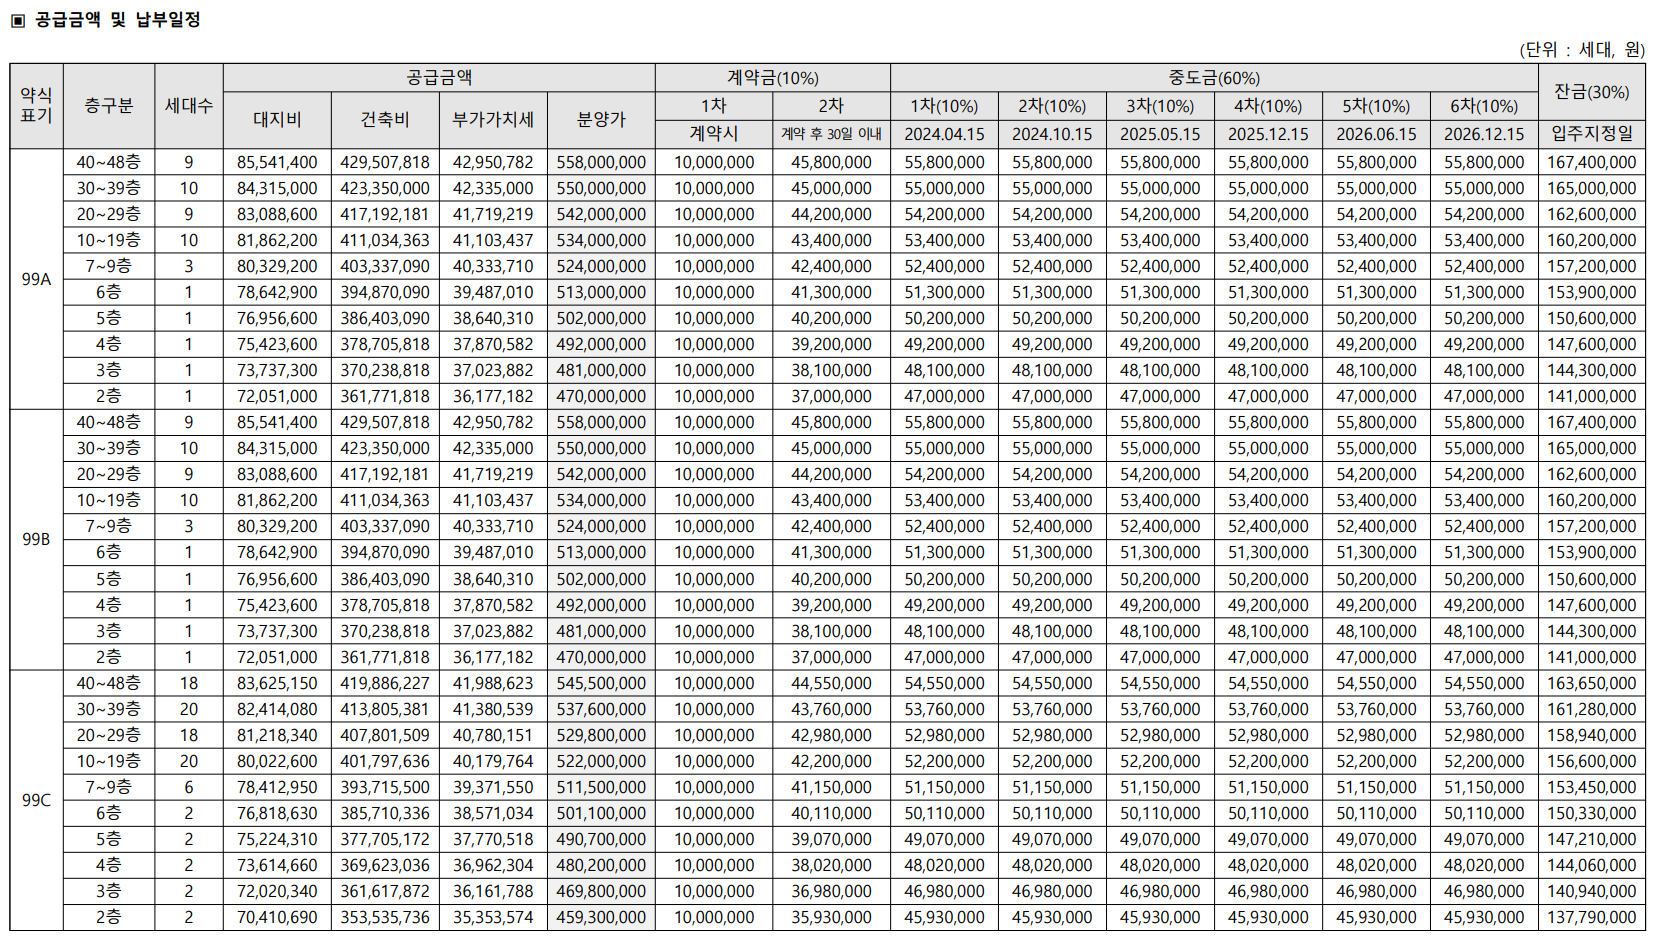The width and height of the screenshot is (1655, 939).
Task: Select 대지비 value 83,625,150
Action: click(277, 683)
